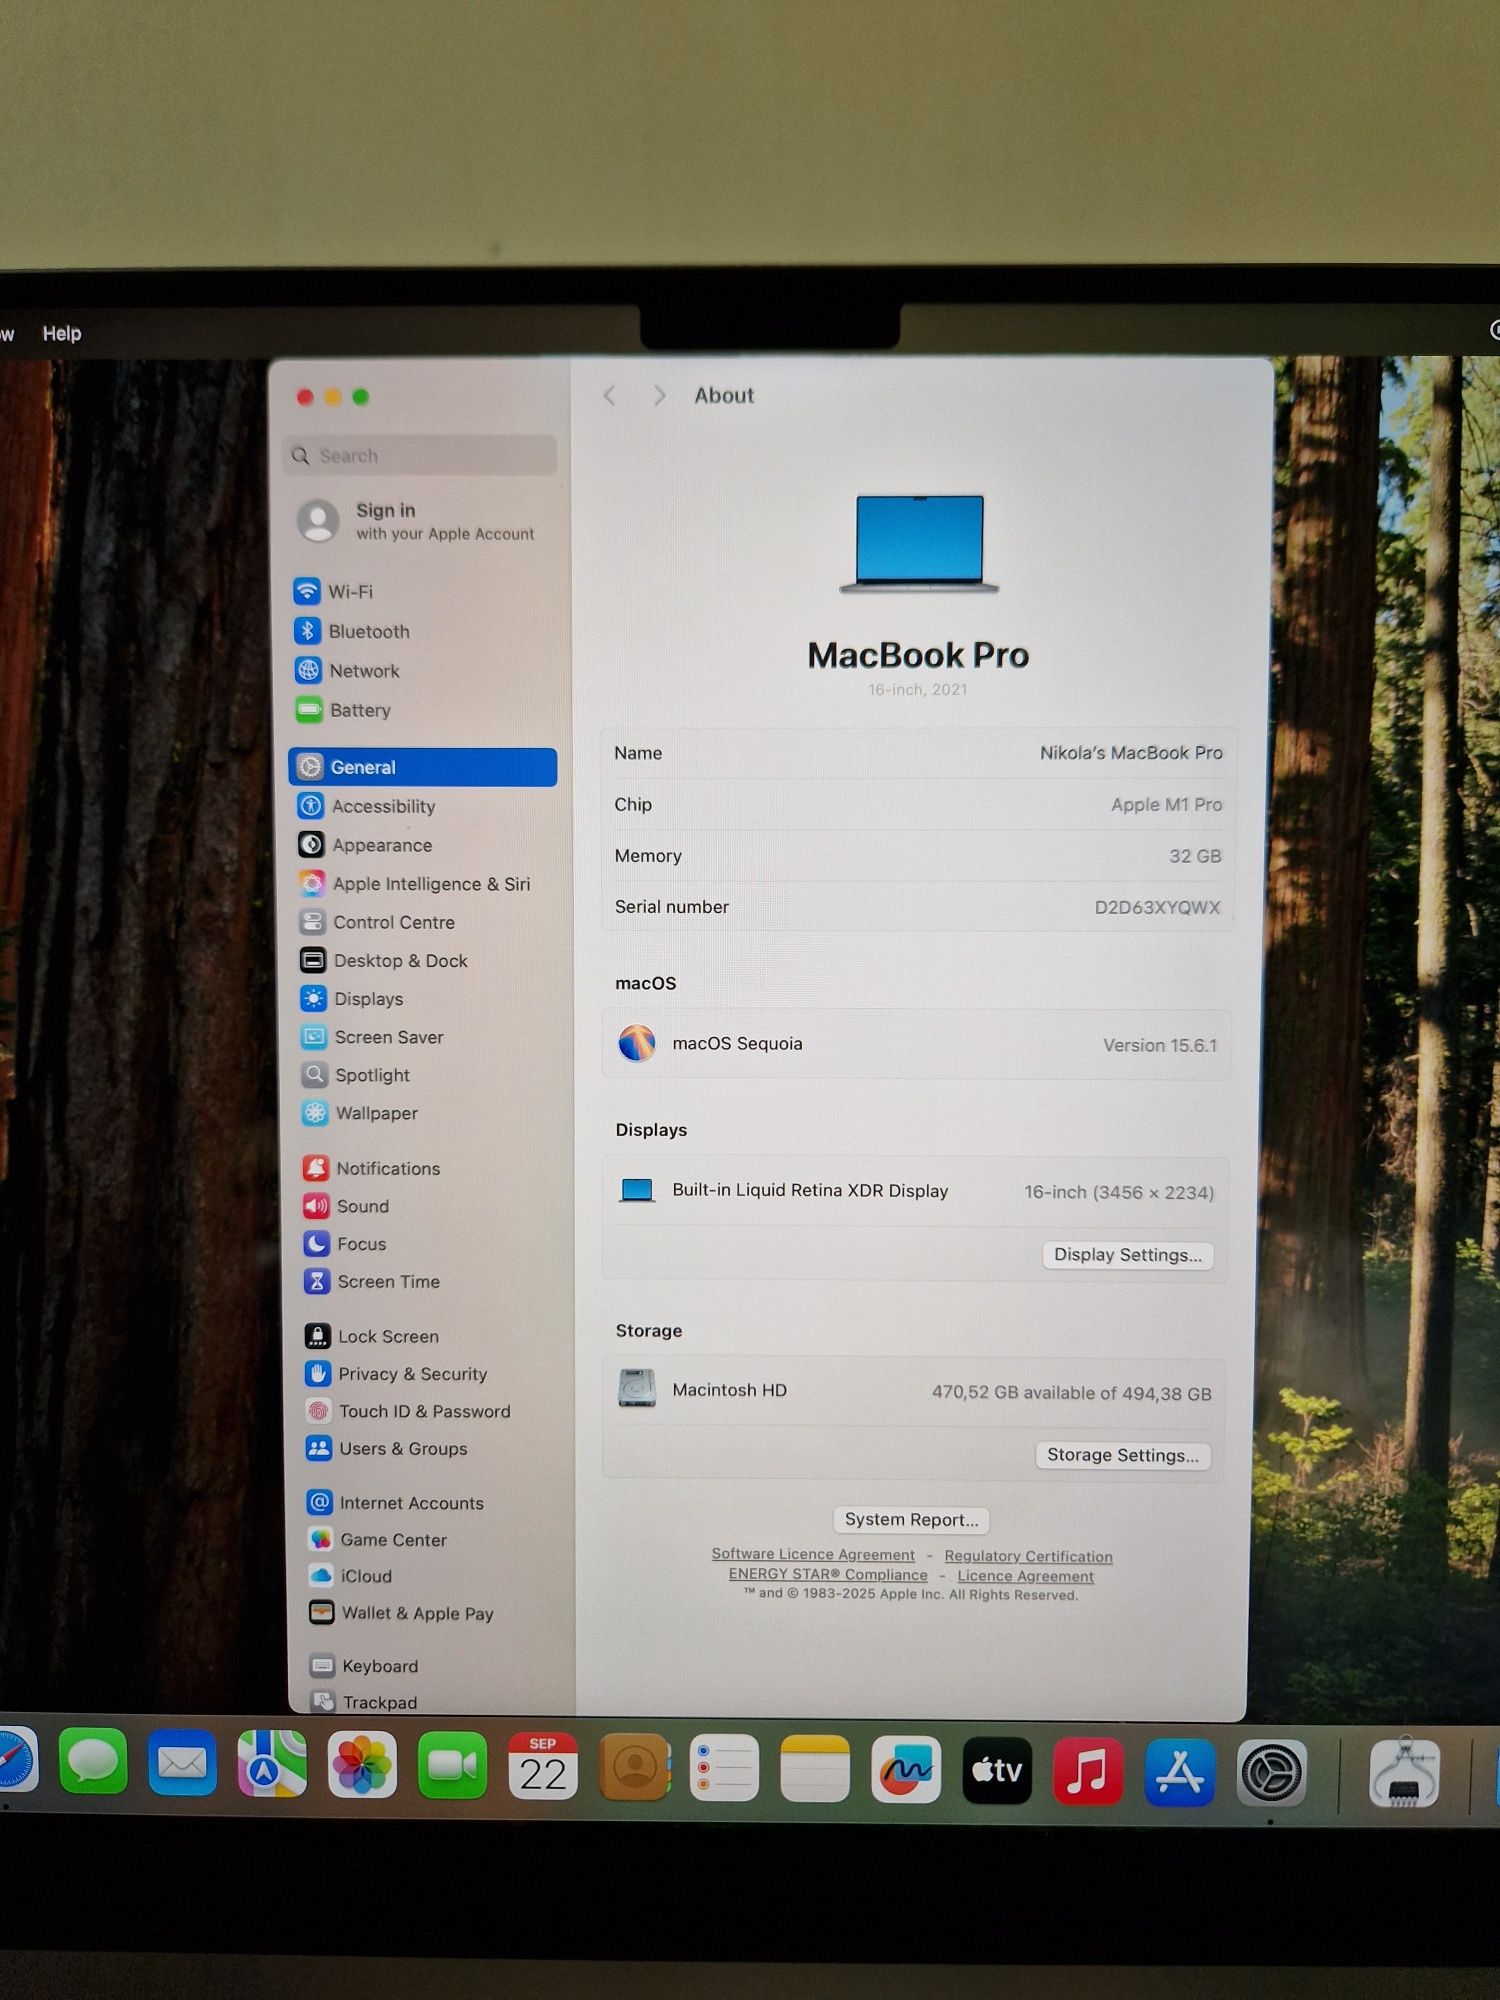This screenshot has width=1500, height=2000.
Task: Open Appearance settings
Action: 365,845
